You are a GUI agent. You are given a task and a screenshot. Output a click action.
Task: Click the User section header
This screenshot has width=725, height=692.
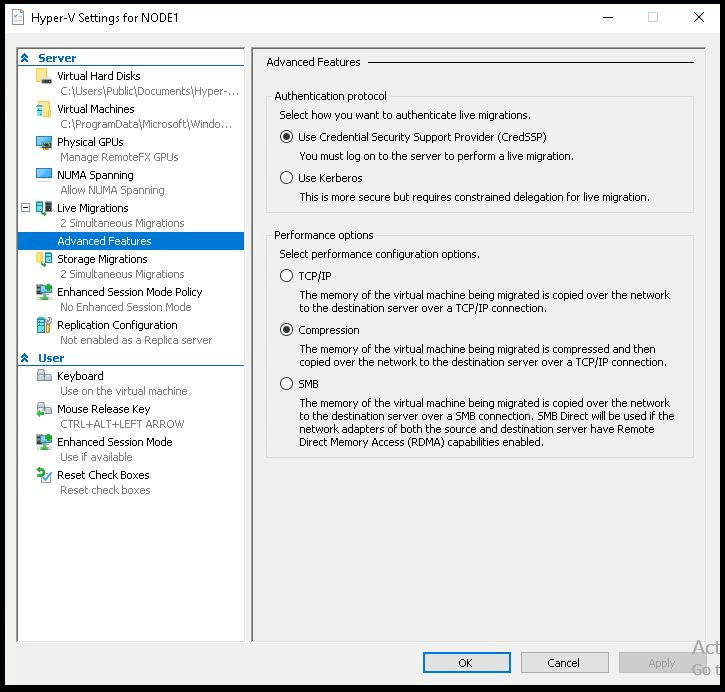[x=51, y=358]
